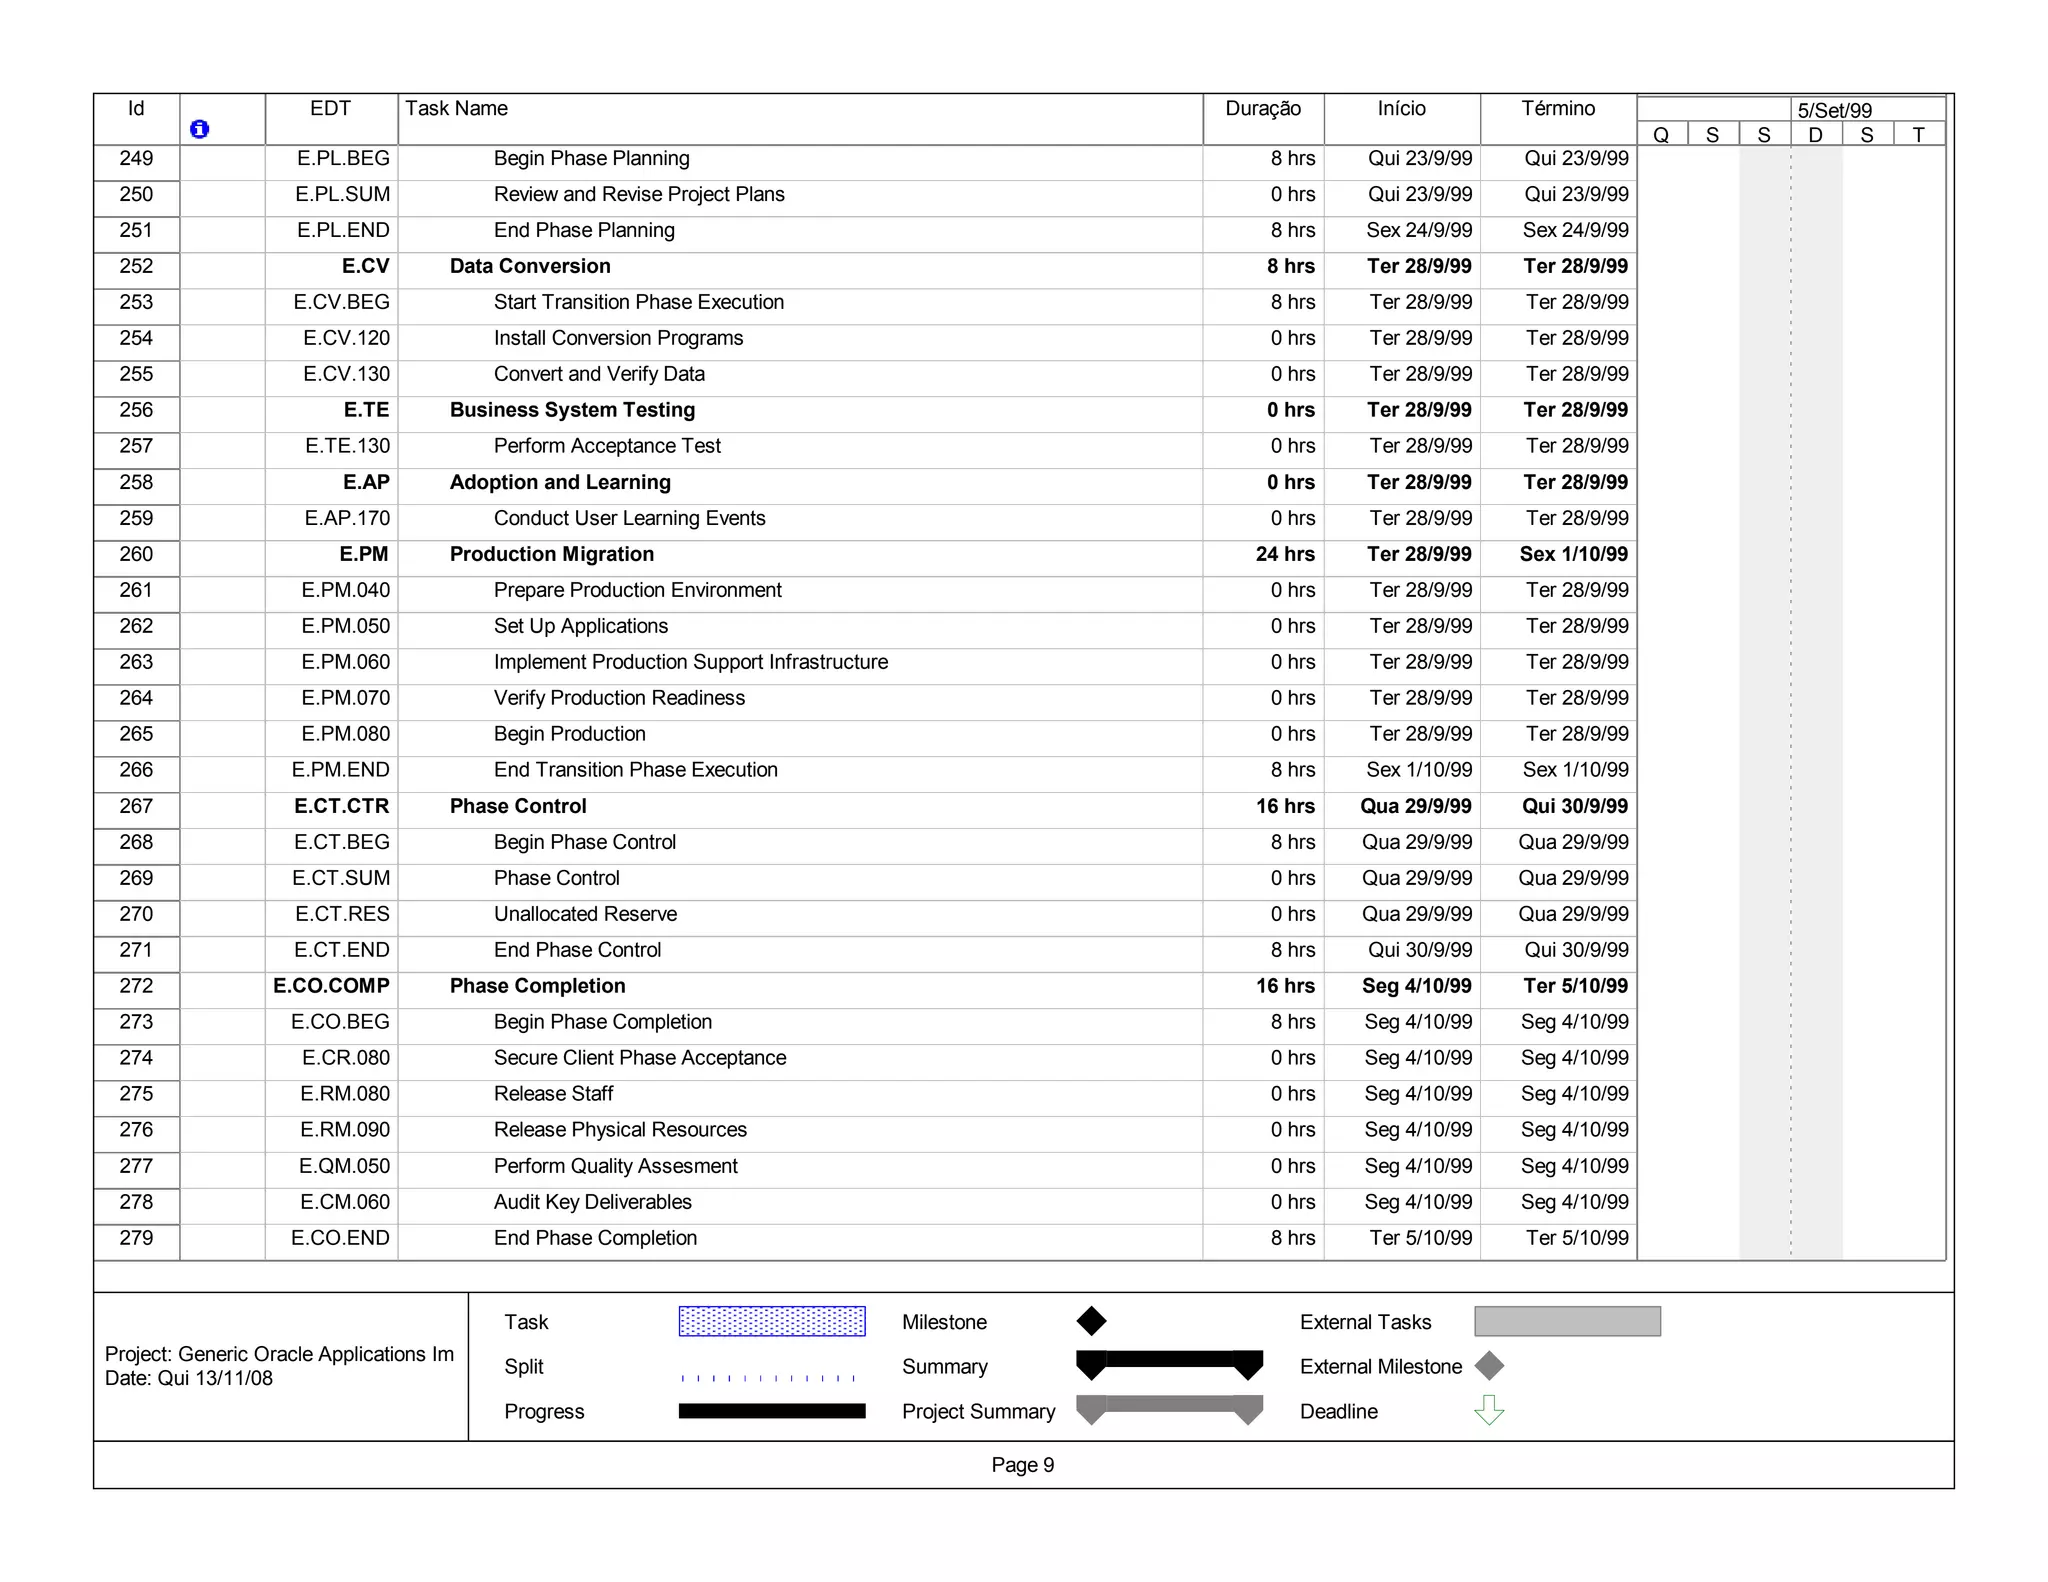Image resolution: width=2048 pixels, height=1582 pixels.
Task: Select task Perform Acceptance Test
Action: point(607,447)
